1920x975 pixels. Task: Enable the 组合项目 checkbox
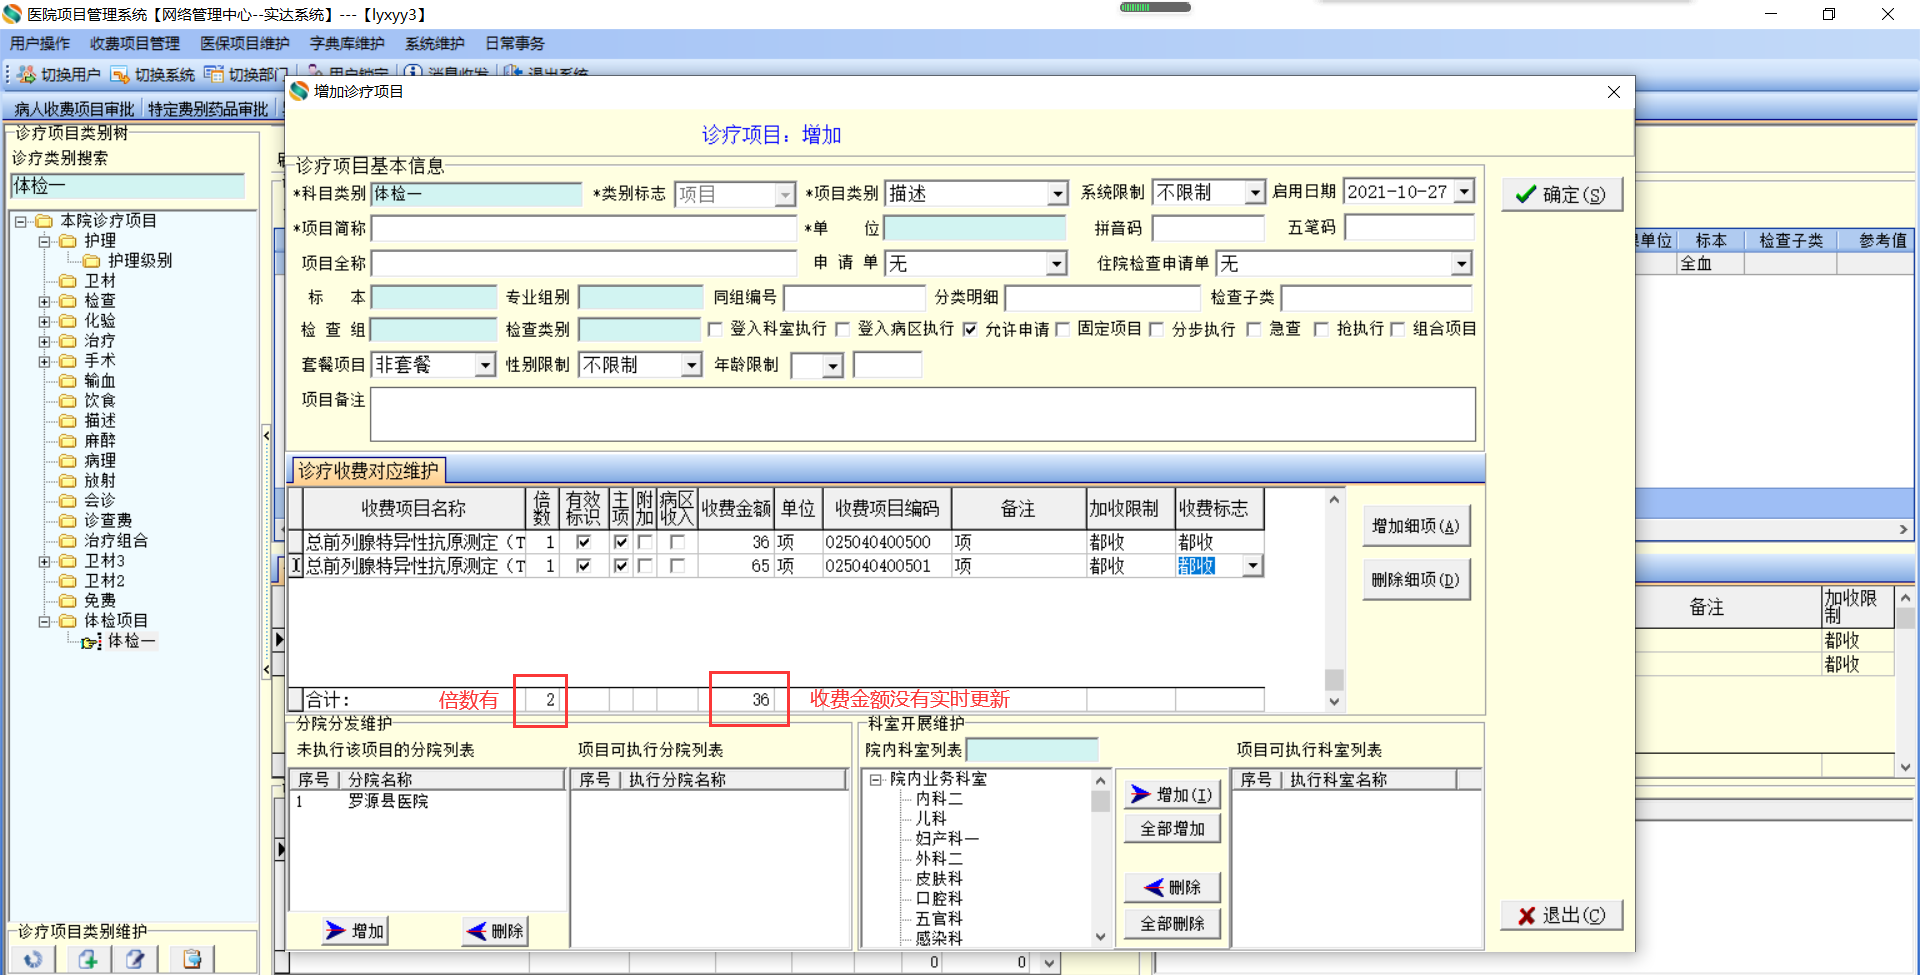tap(1398, 329)
